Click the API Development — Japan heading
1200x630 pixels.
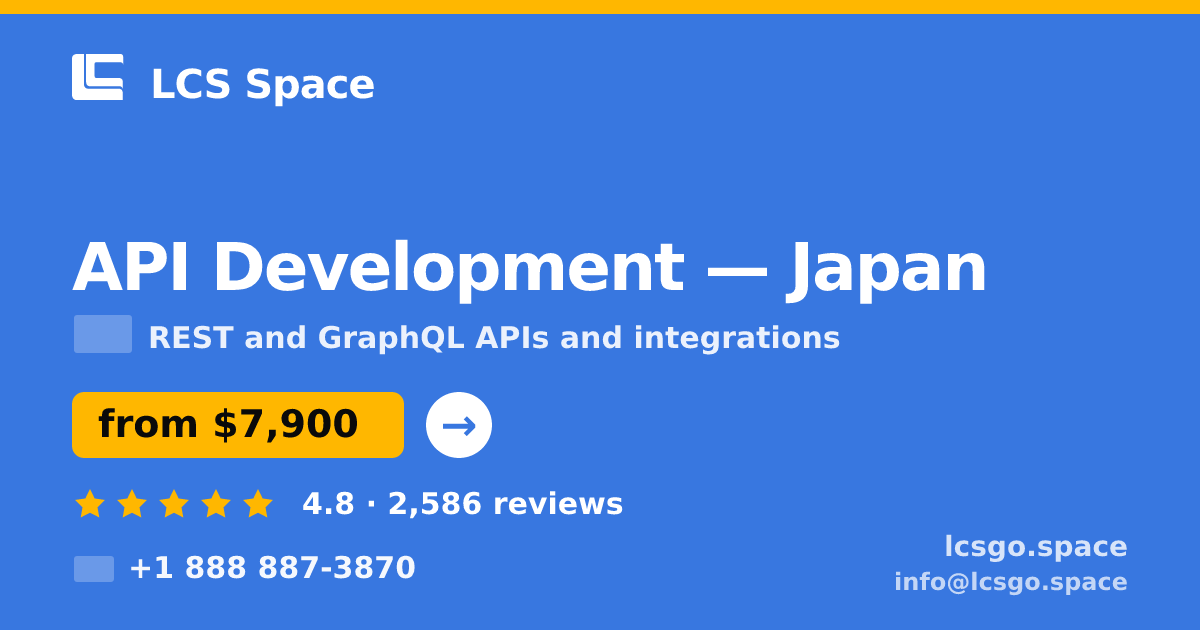pyautogui.click(x=529, y=268)
